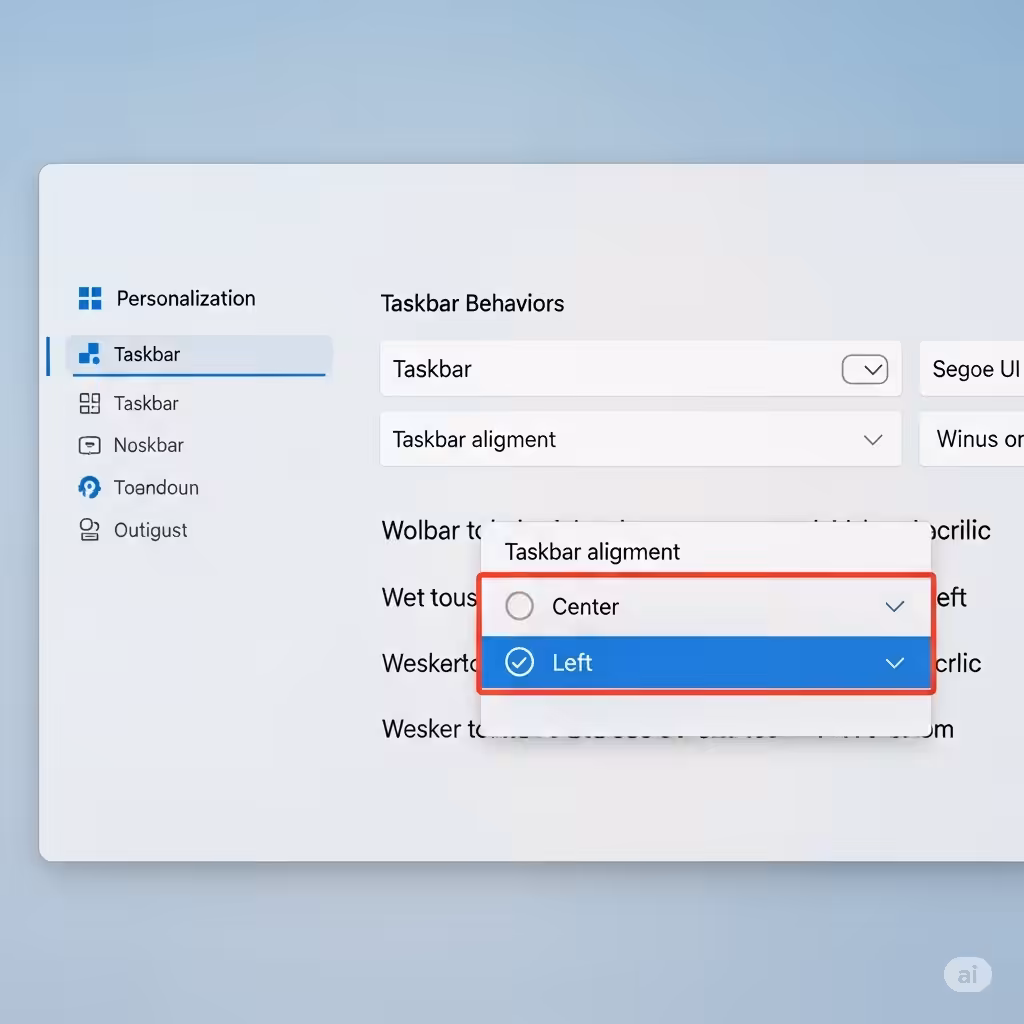1024x1024 pixels.
Task: Click the Weskerto setting text
Action: [x=430, y=664]
